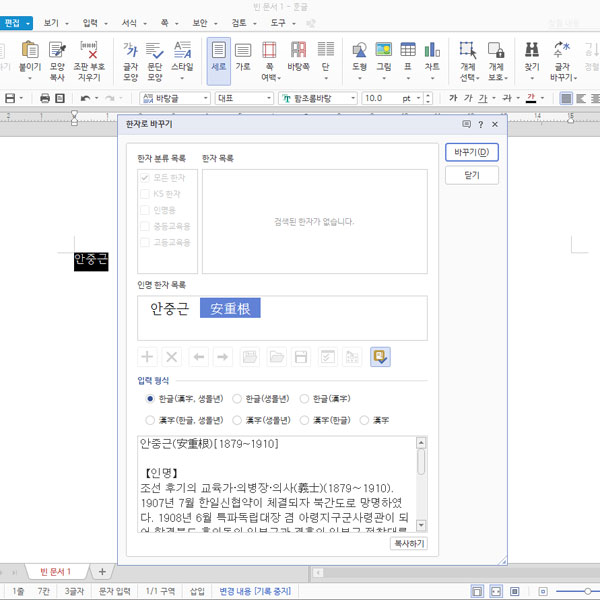The height and width of the screenshot is (600, 600).
Task: Select the 漢字(생몰년) radio option
Action: pos(237,420)
